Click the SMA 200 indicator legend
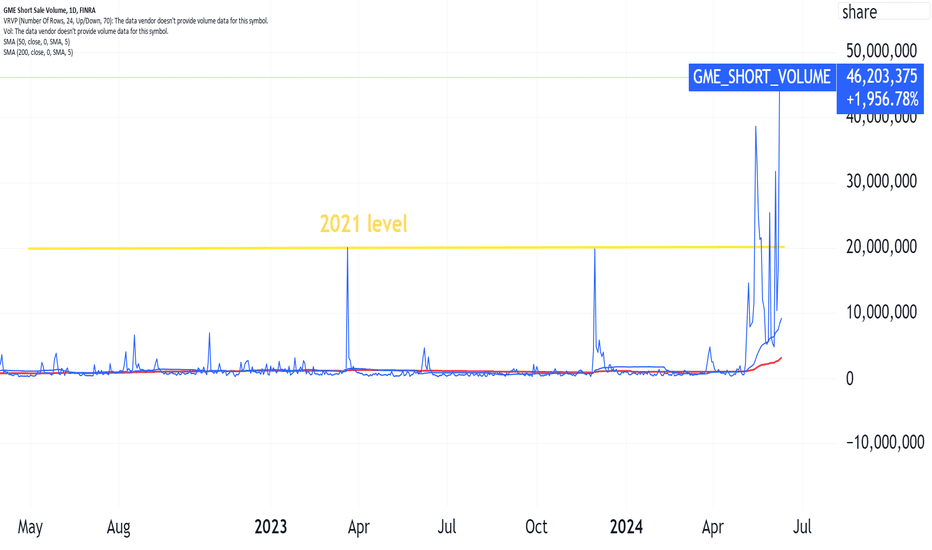This screenshot has width=932, height=550. click(38, 52)
